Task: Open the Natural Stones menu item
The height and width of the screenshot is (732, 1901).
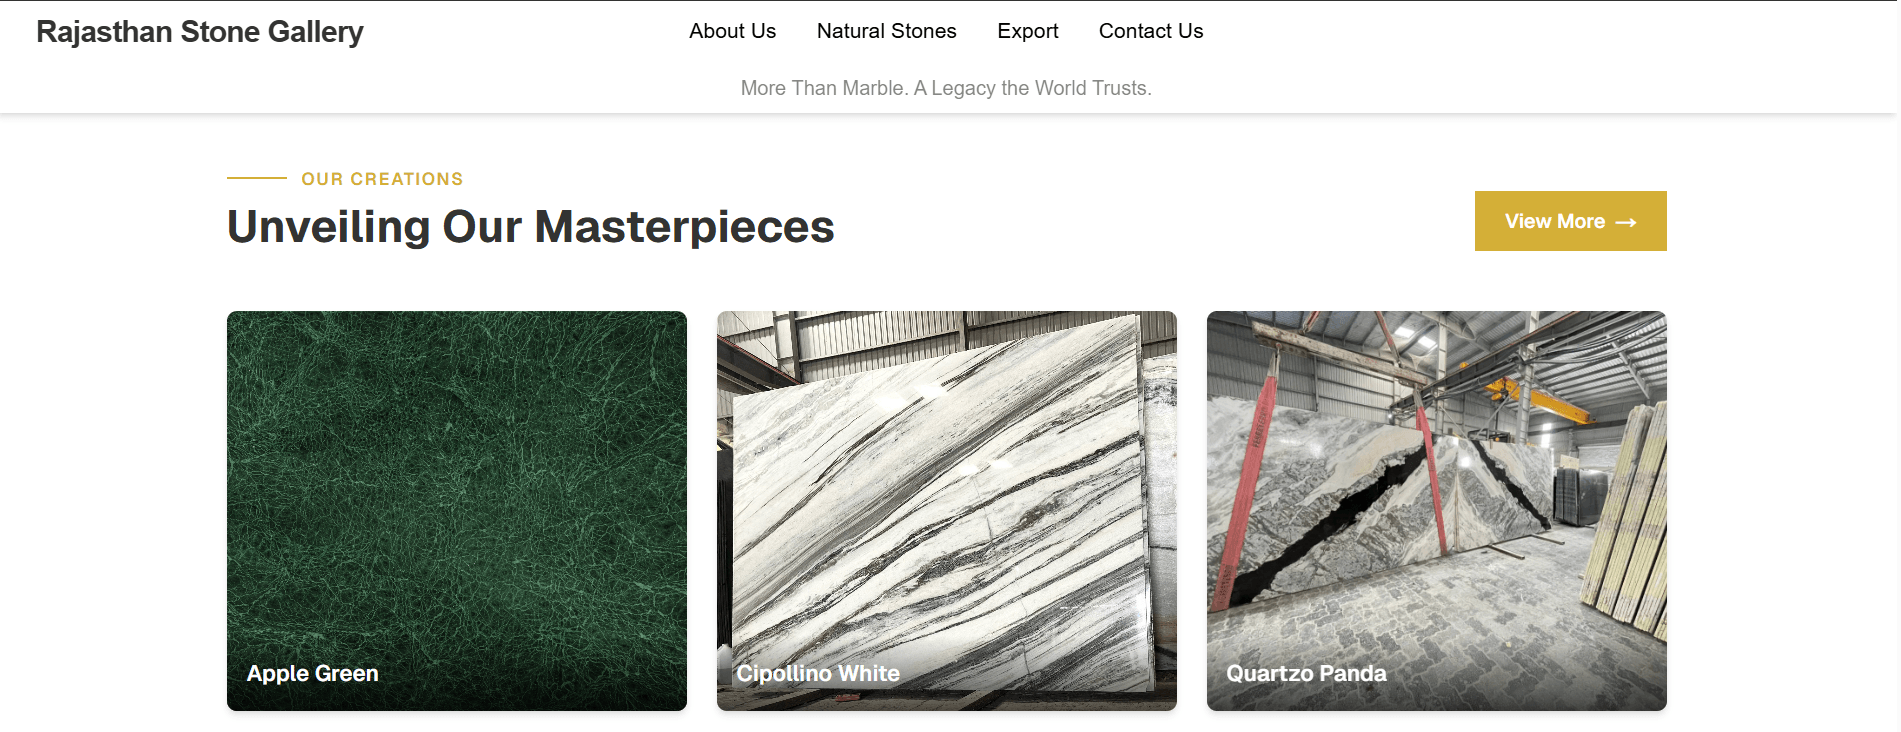Action: [x=886, y=31]
